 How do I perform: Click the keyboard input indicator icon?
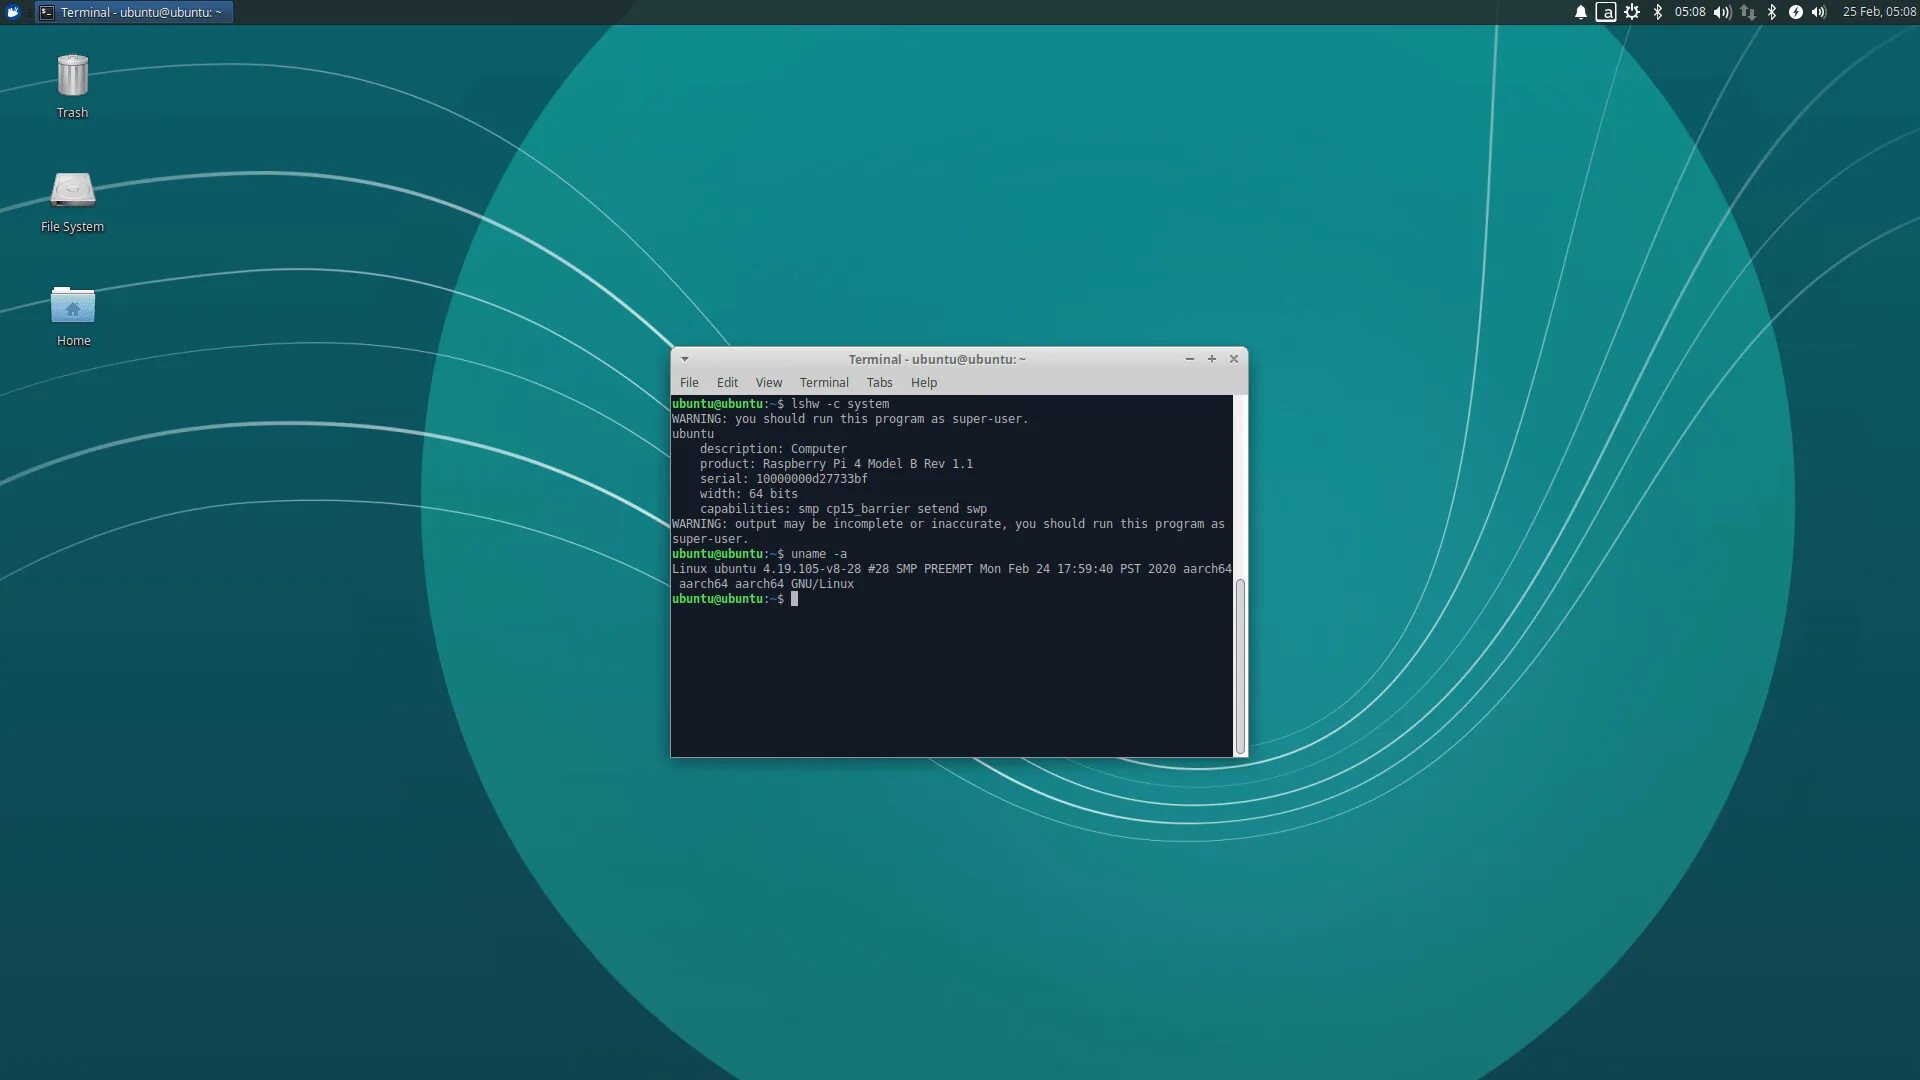click(x=1606, y=12)
